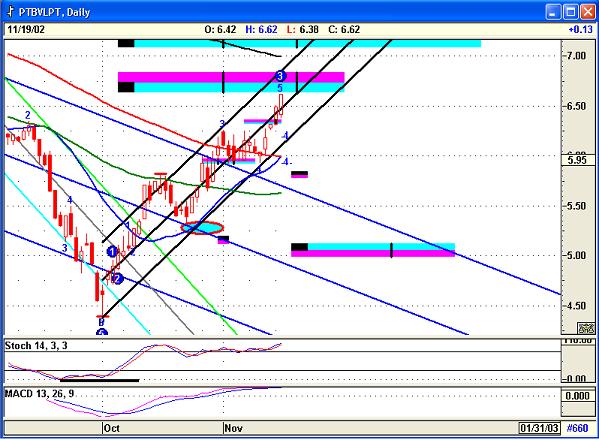599x440 pixels.
Task: Click the chart icon in title bar
Action: tap(10, 12)
